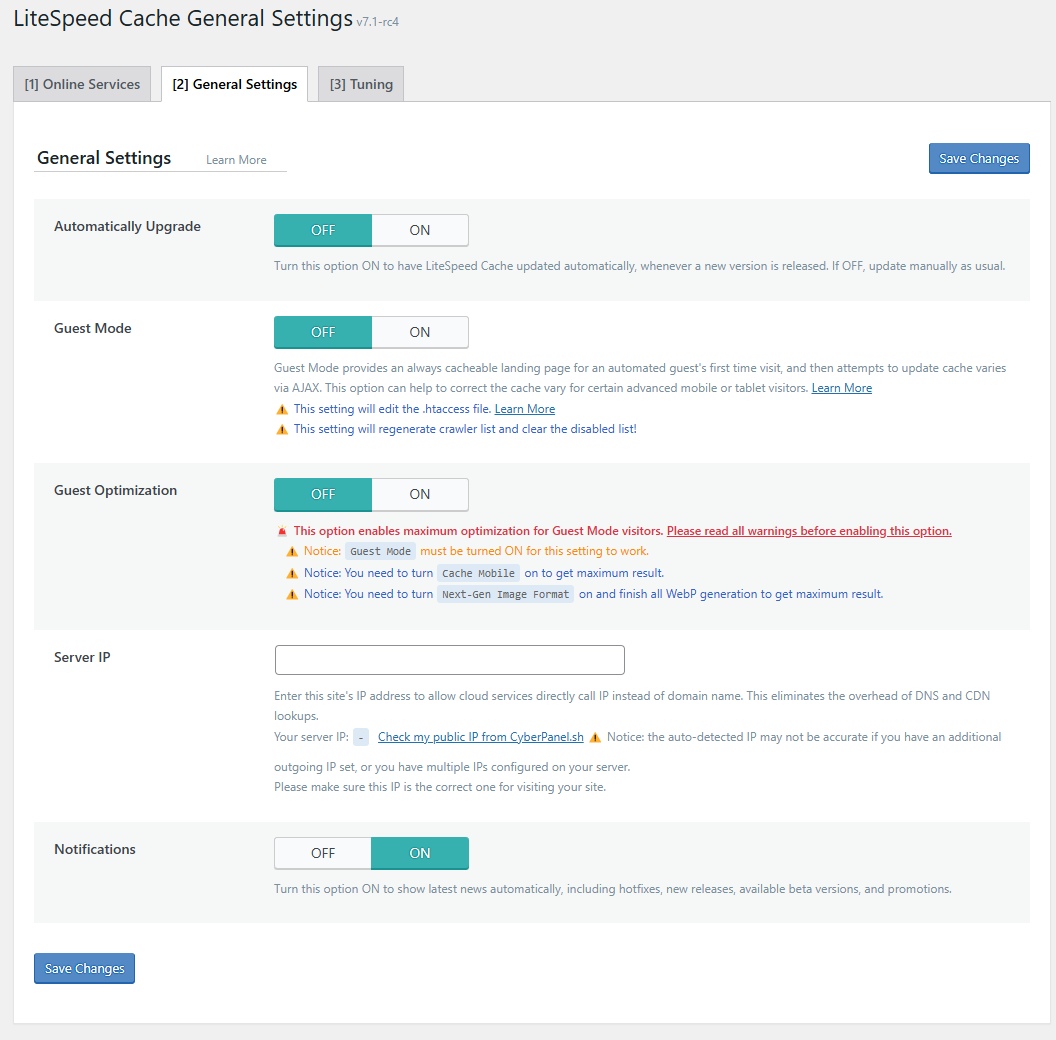Click the red siren icon under Guest Optimization
Image resolution: width=1056 pixels, height=1040 pixels.
coord(282,531)
